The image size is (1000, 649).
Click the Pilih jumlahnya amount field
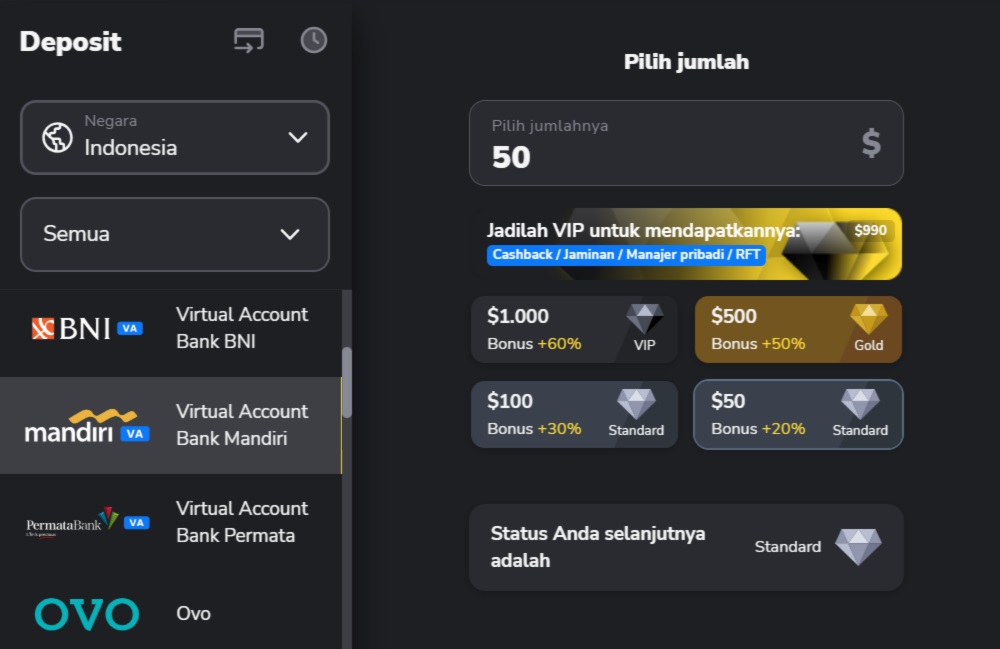coord(660,144)
